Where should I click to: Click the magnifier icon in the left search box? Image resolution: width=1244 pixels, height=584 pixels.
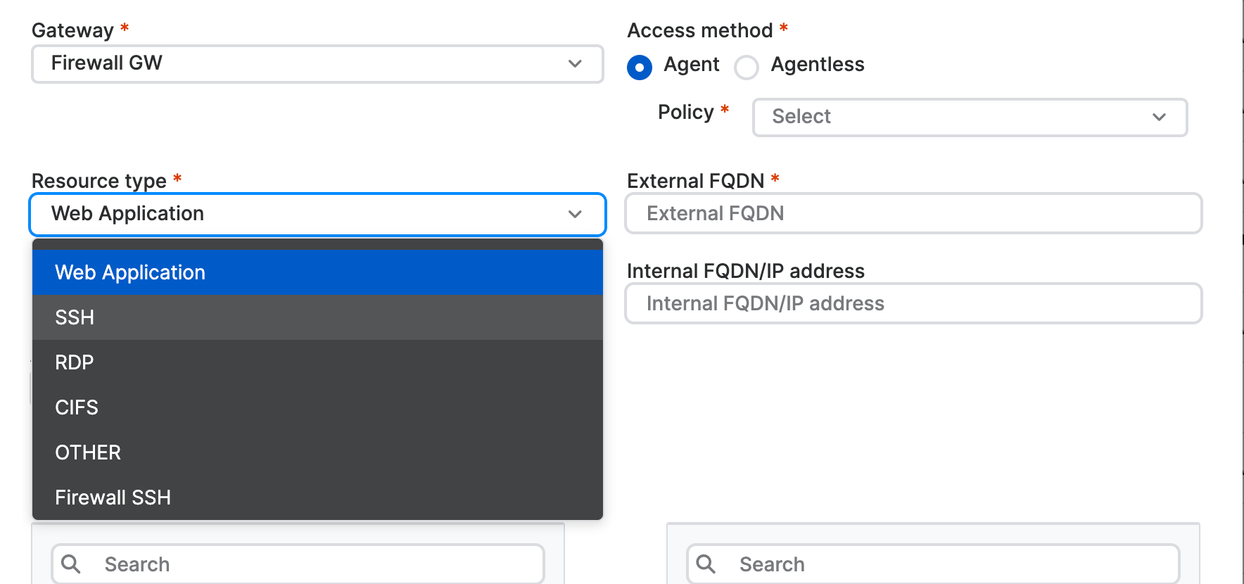tap(71, 564)
